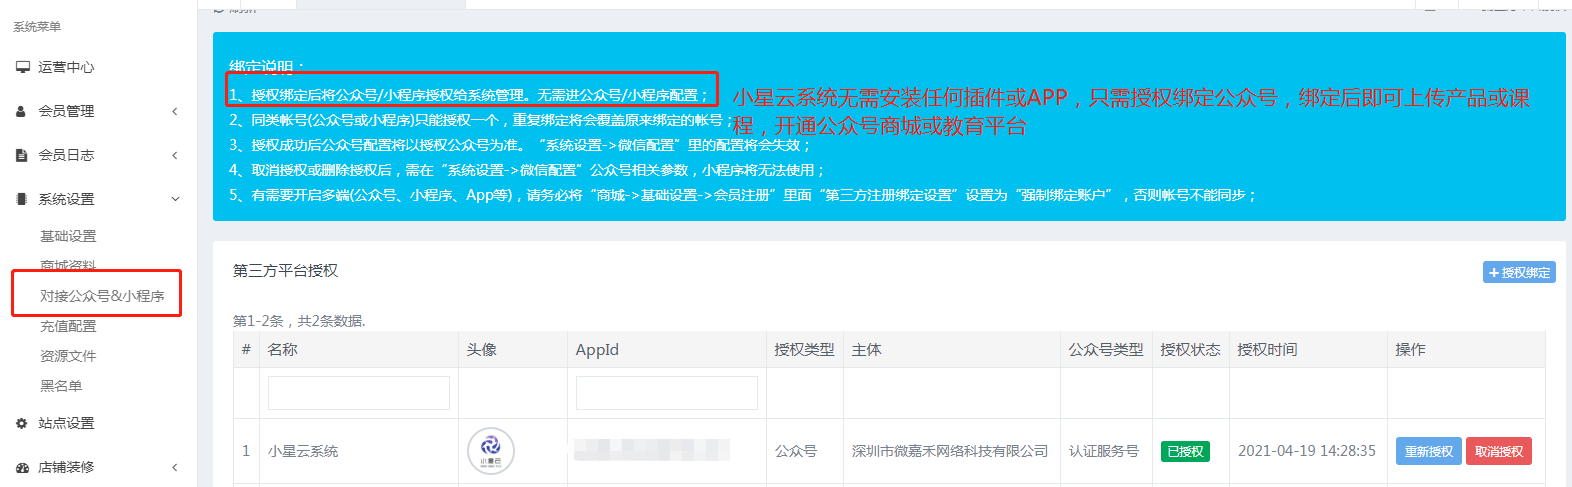Click the user icon beside 会员管理
The height and width of the screenshot is (487, 1572).
pos(21,111)
